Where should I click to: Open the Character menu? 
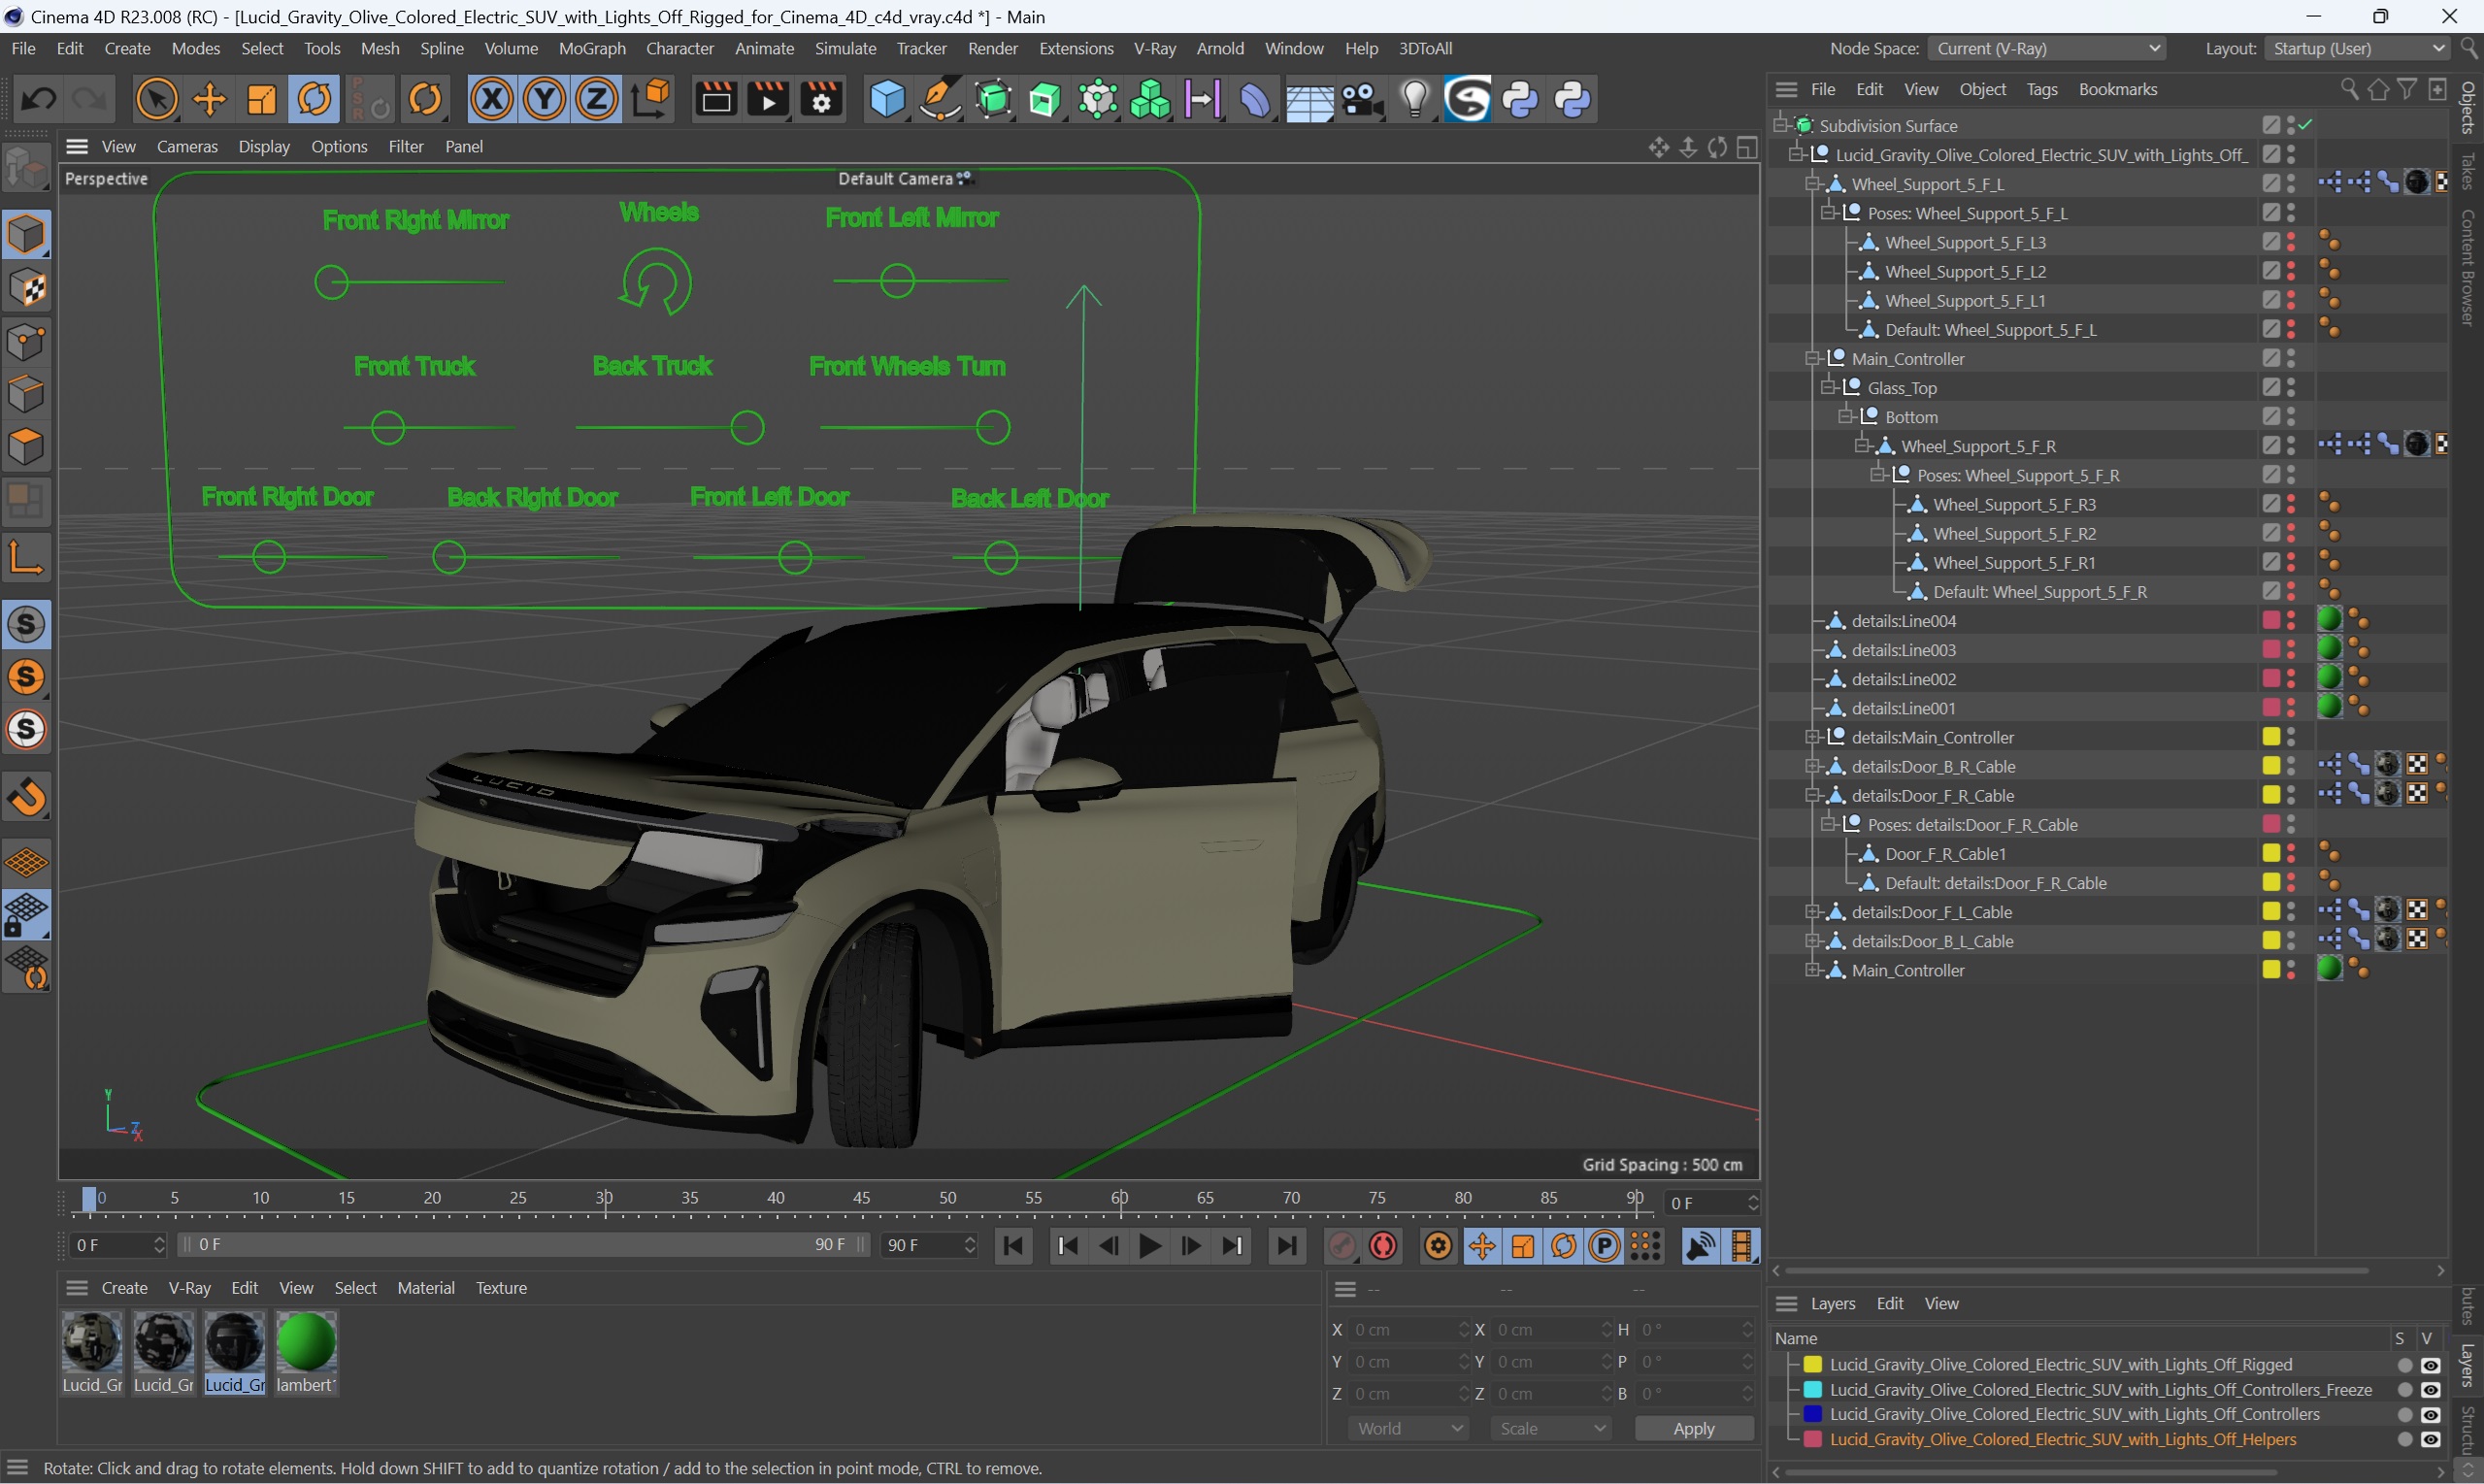pos(680,48)
